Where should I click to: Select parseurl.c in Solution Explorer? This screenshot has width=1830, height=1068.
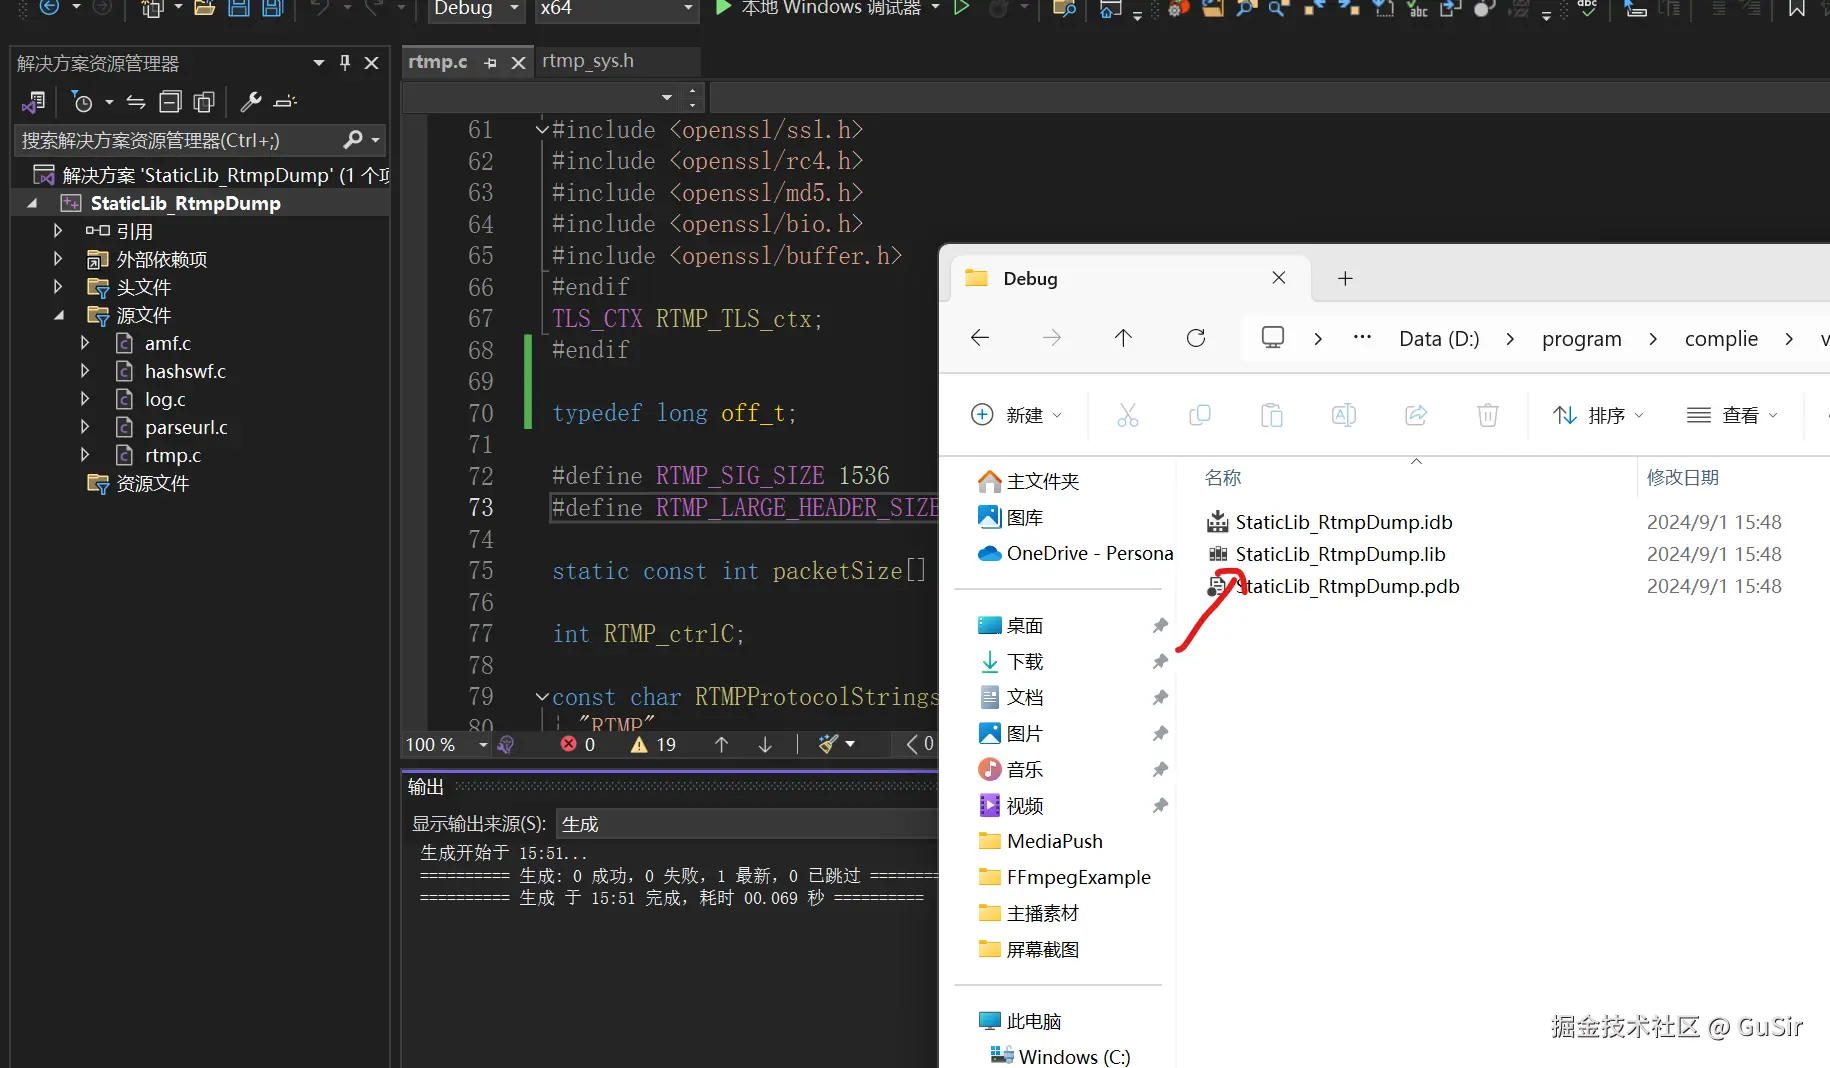tap(186, 427)
